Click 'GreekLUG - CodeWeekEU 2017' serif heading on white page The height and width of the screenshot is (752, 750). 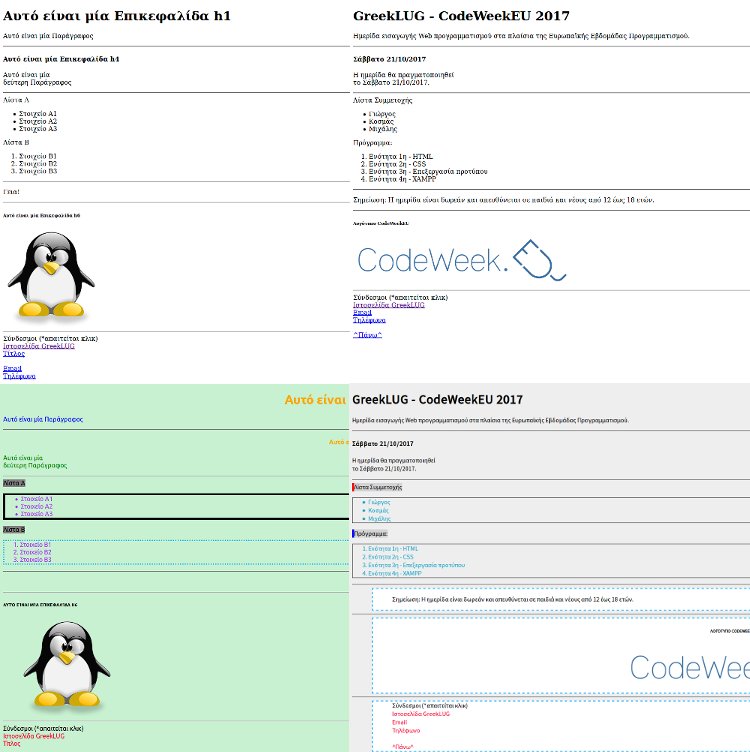click(x=461, y=16)
